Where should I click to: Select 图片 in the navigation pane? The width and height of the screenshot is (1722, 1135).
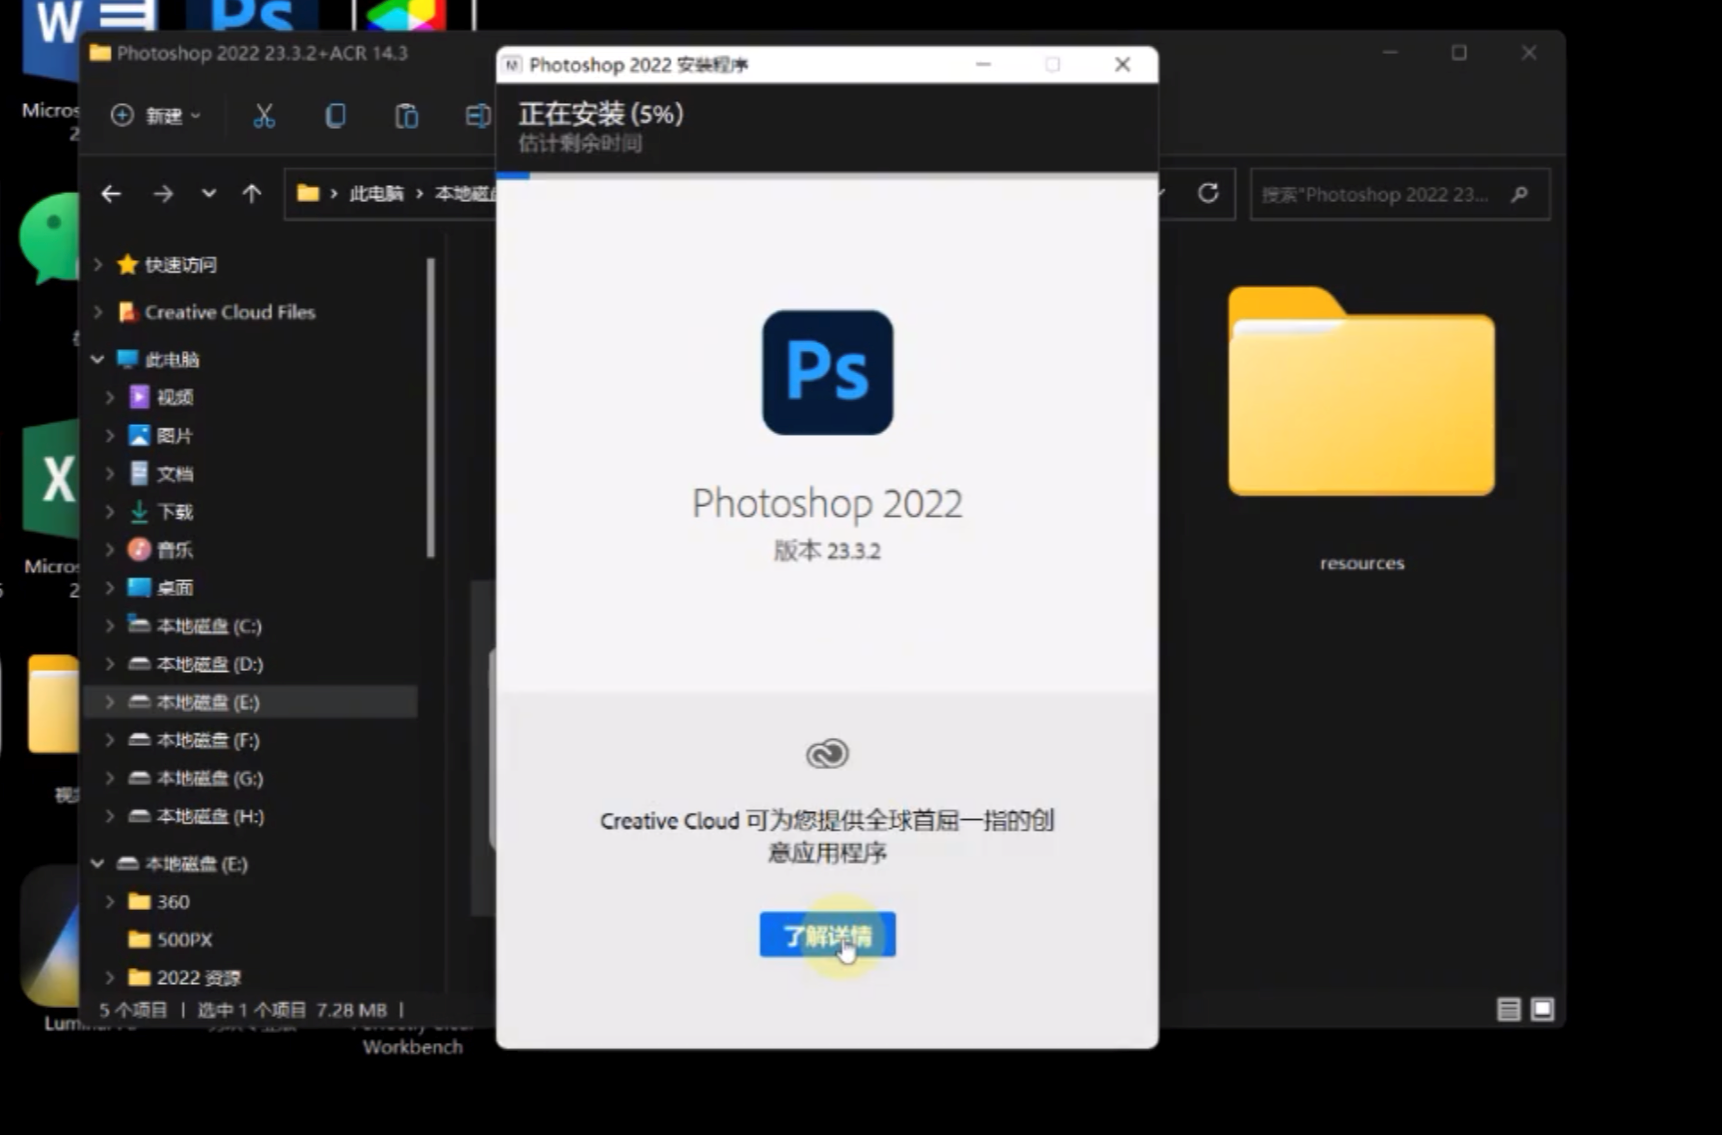175,435
